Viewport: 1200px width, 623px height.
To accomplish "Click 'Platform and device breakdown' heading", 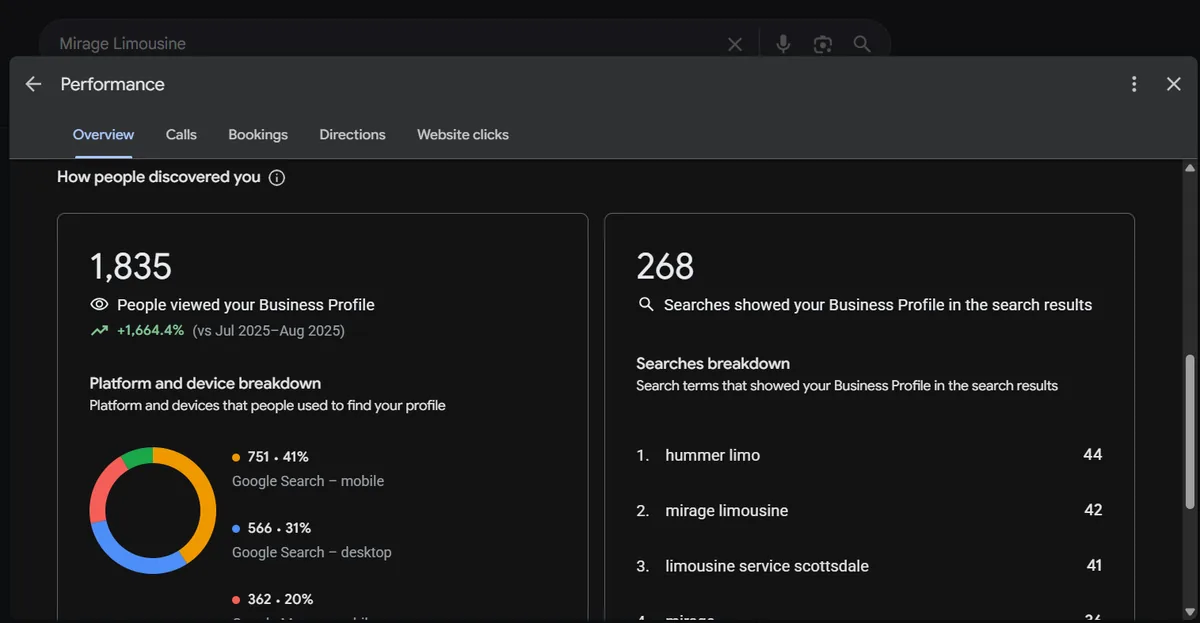I will click(205, 383).
